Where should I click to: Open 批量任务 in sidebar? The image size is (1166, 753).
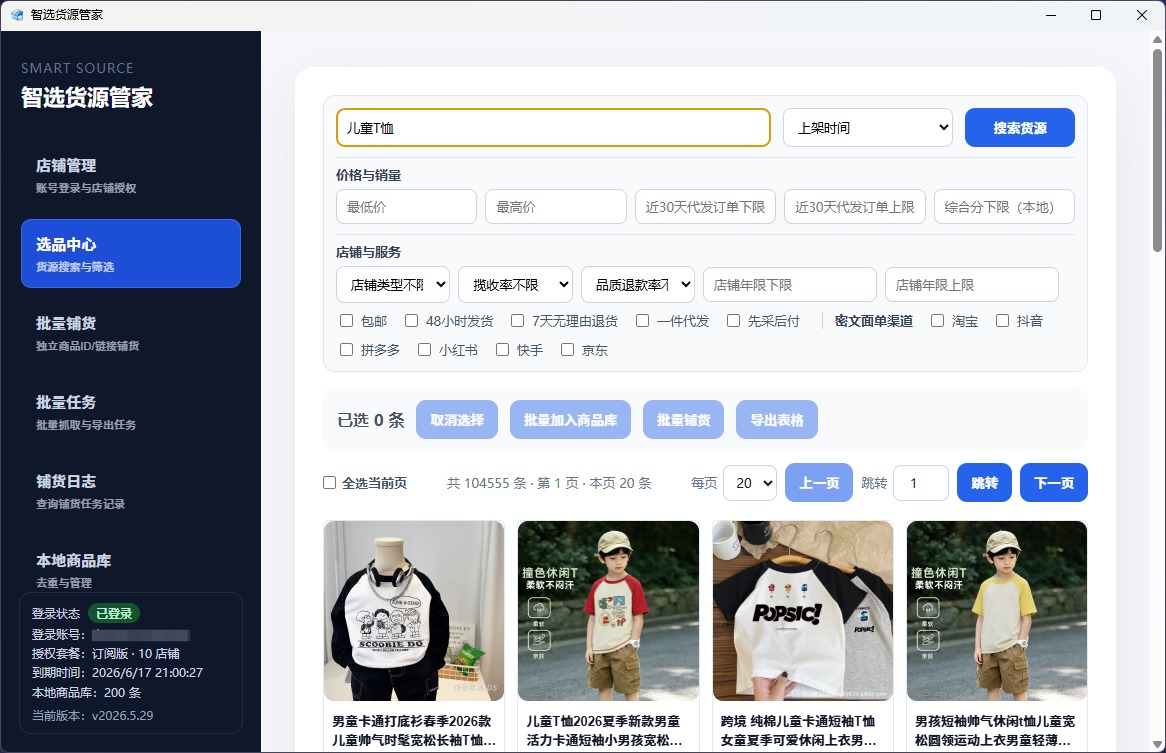click(x=131, y=412)
